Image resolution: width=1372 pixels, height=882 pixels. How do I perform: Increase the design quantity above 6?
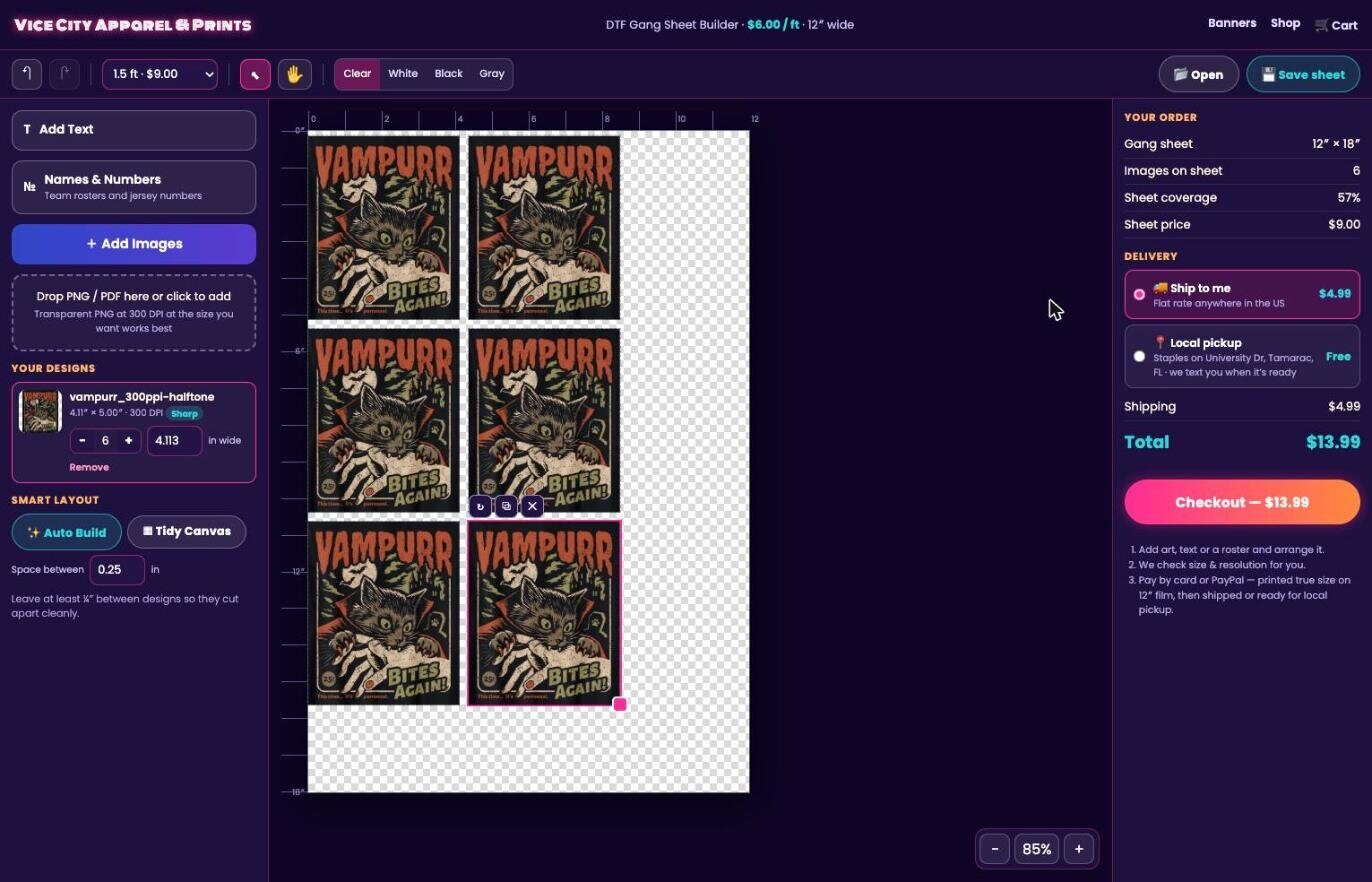pos(128,441)
